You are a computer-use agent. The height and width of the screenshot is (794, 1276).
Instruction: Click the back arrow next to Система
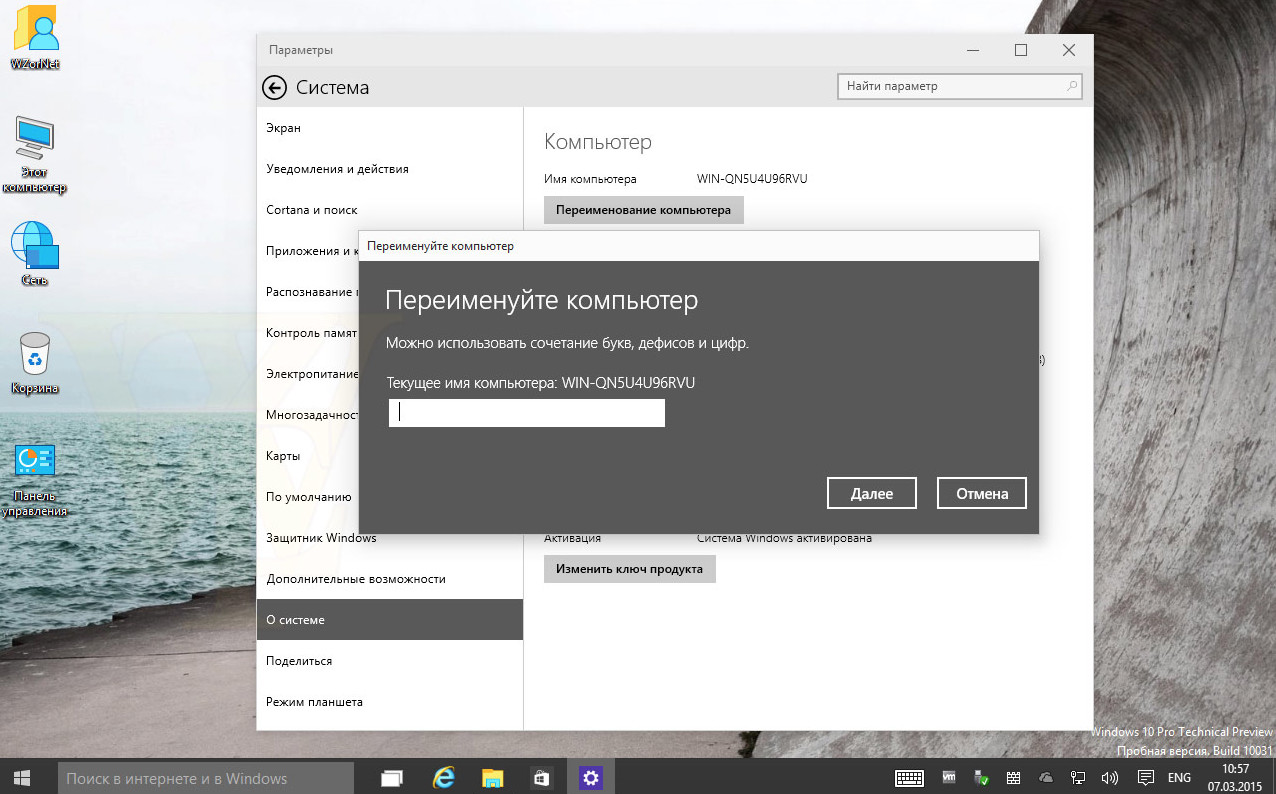(274, 88)
